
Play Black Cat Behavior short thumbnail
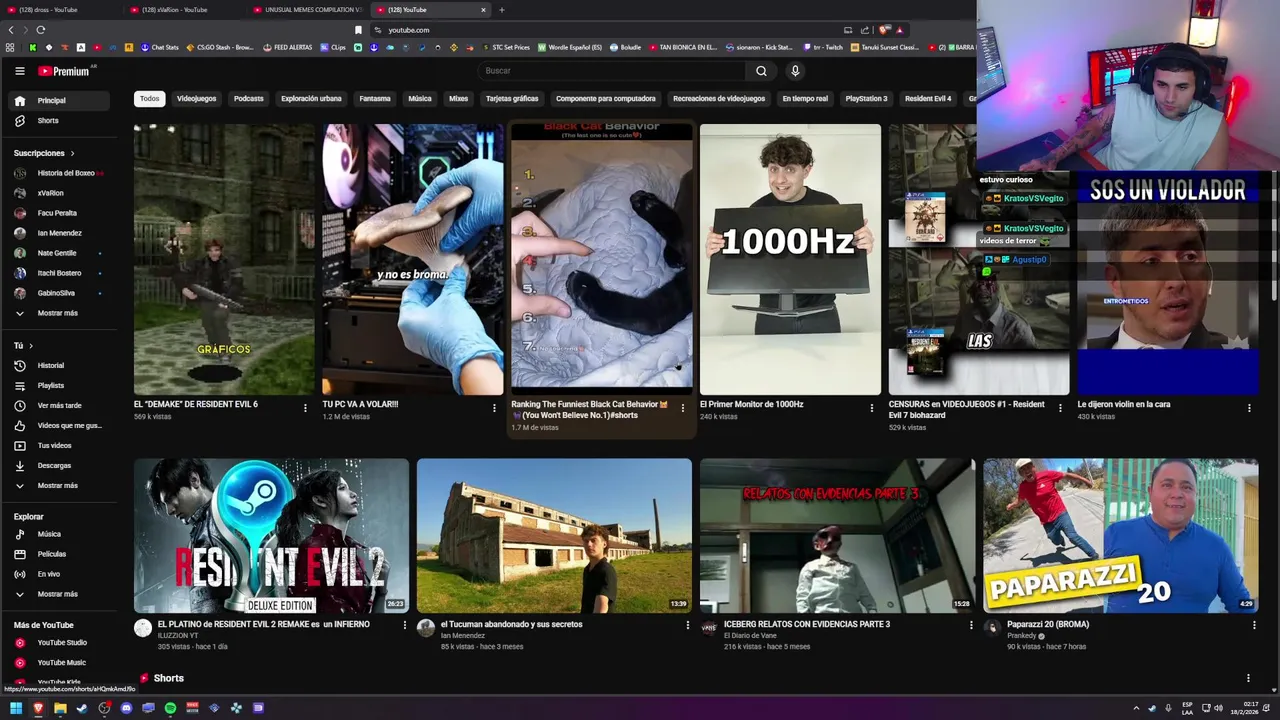click(x=602, y=259)
